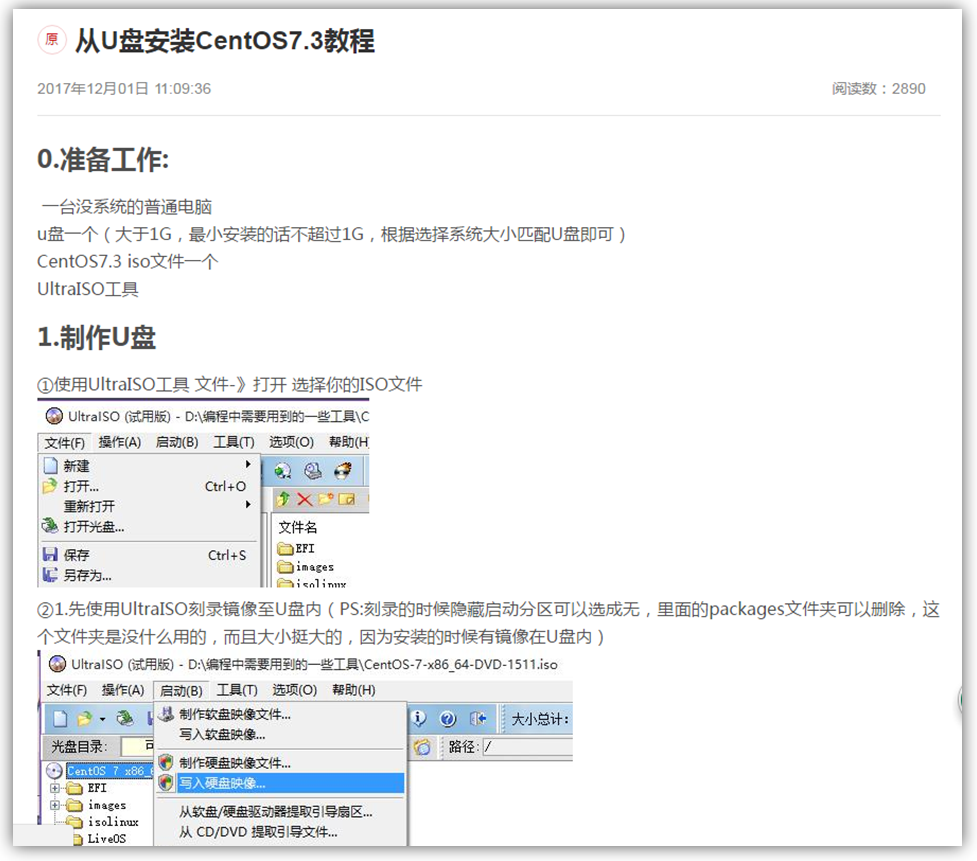
Task: Click the virtual drive mount toolbar icon
Action: pos(313,471)
